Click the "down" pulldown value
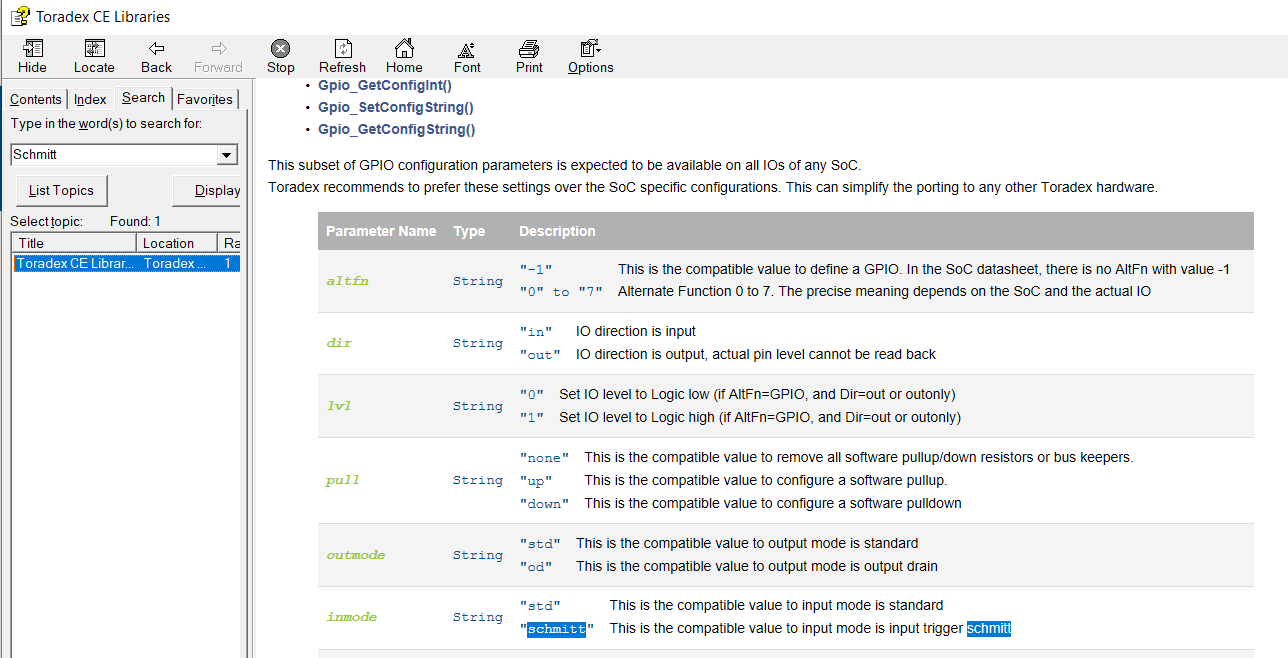Image resolution: width=1288 pixels, height=658 pixels. [544, 504]
